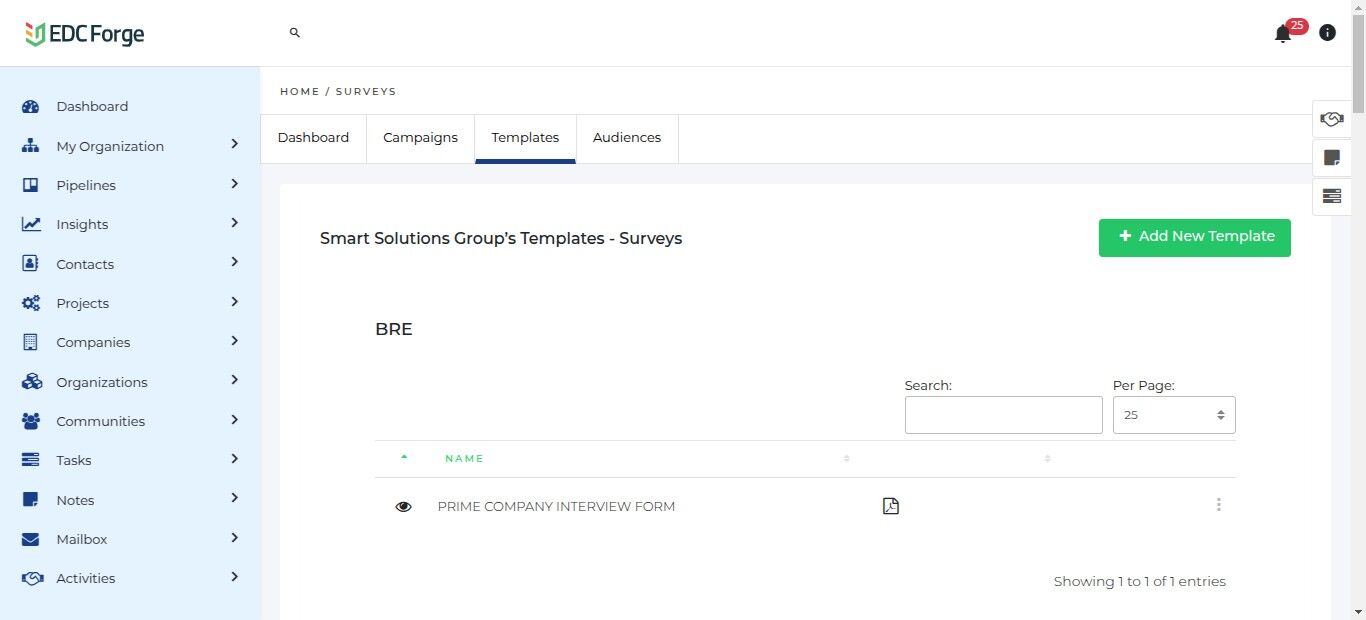The height and width of the screenshot is (620, 1366).
Task: Expand Communities submenu chevron
Action: pos(234,420)
